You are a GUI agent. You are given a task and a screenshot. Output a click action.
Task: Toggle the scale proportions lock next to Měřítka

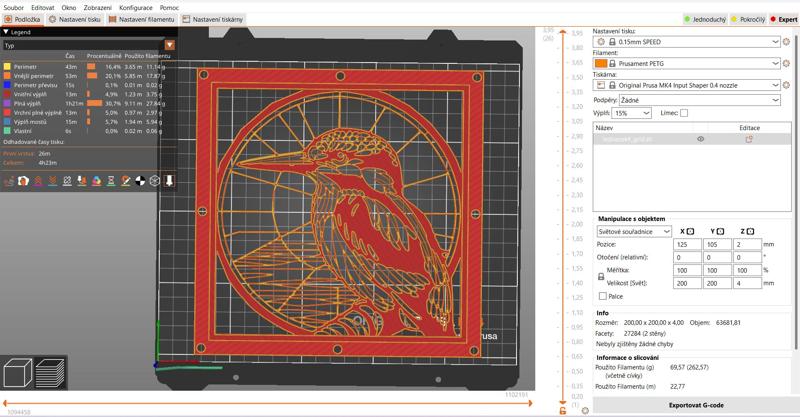[601, 277]
